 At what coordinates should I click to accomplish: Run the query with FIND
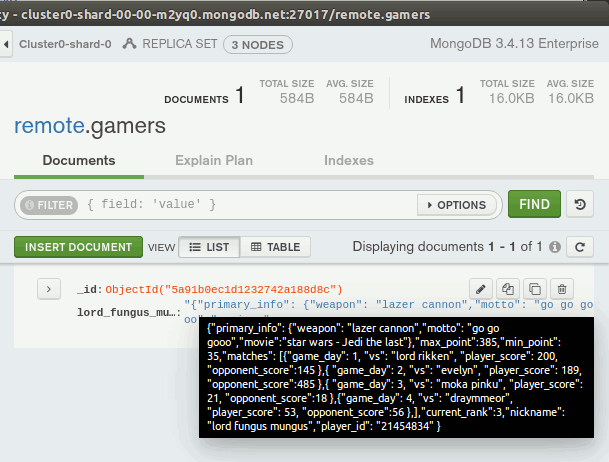534,204
